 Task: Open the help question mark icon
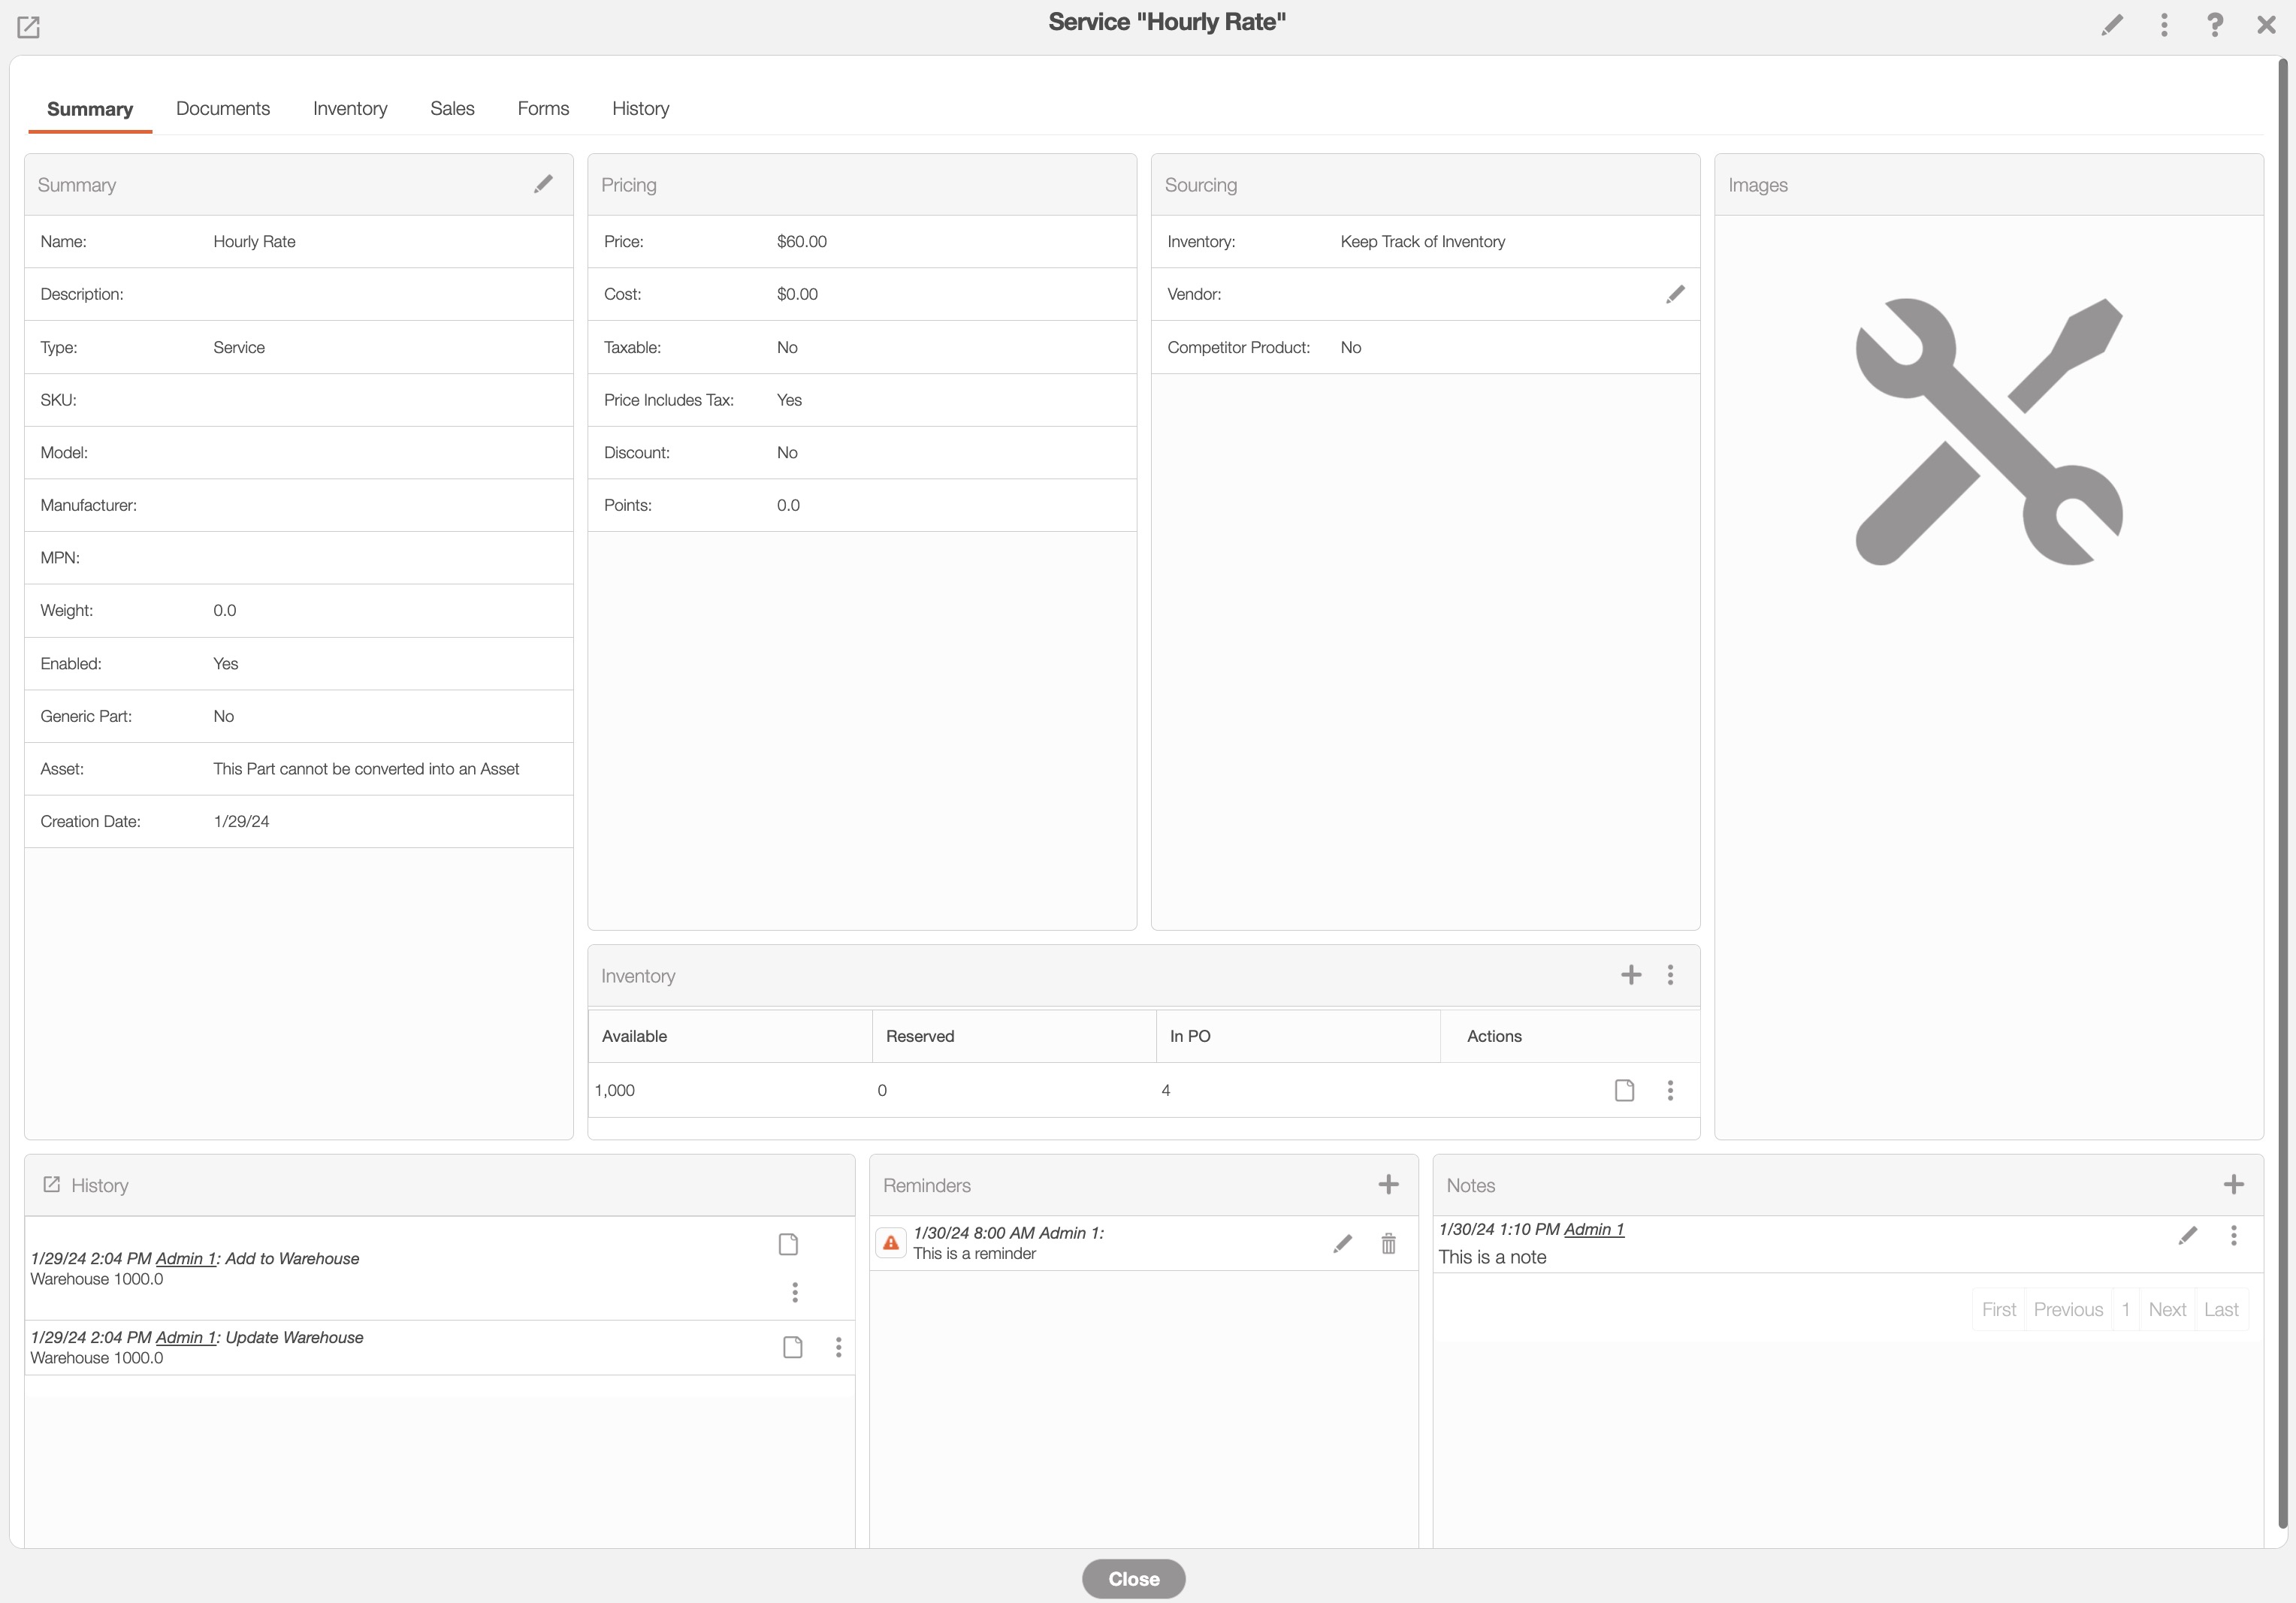[2214, 24]
